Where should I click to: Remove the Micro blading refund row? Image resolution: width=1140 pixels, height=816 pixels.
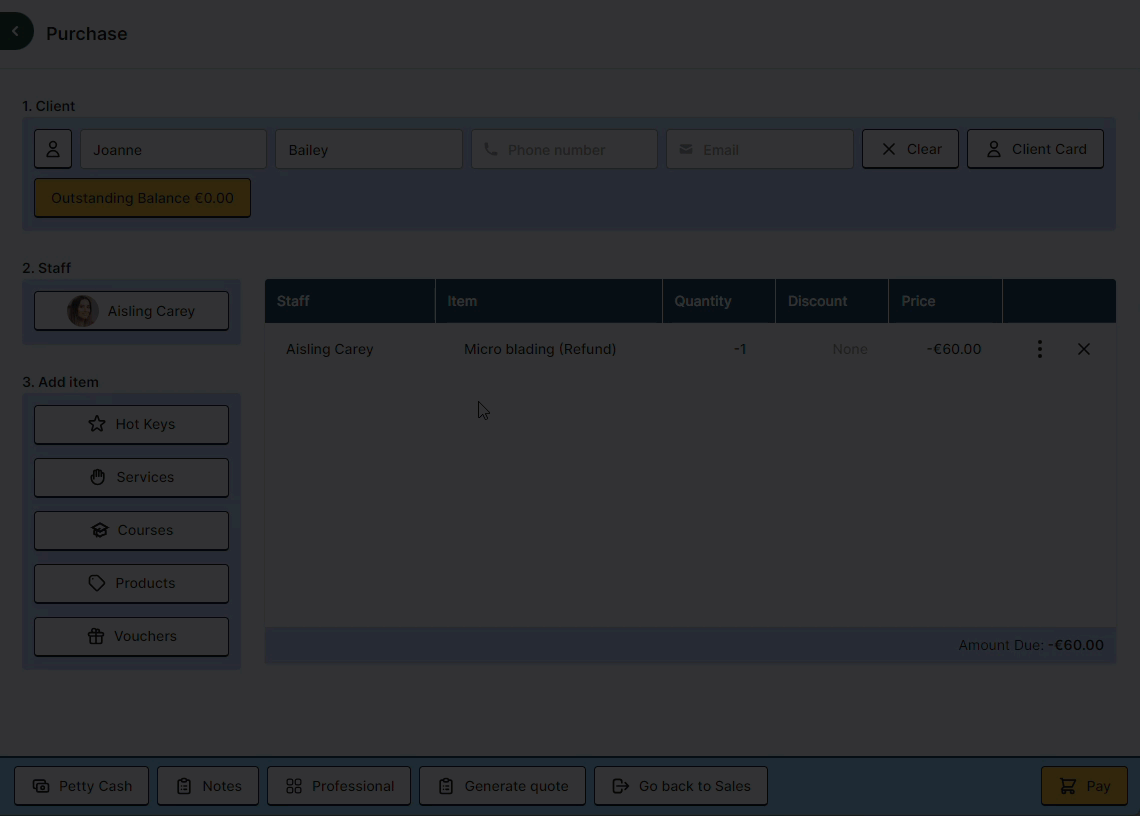coord(1083,349)
